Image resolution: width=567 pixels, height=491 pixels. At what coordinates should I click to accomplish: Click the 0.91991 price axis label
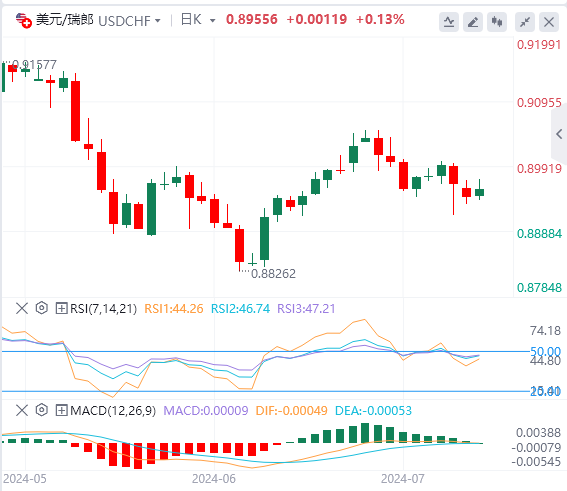pos(539,45)
